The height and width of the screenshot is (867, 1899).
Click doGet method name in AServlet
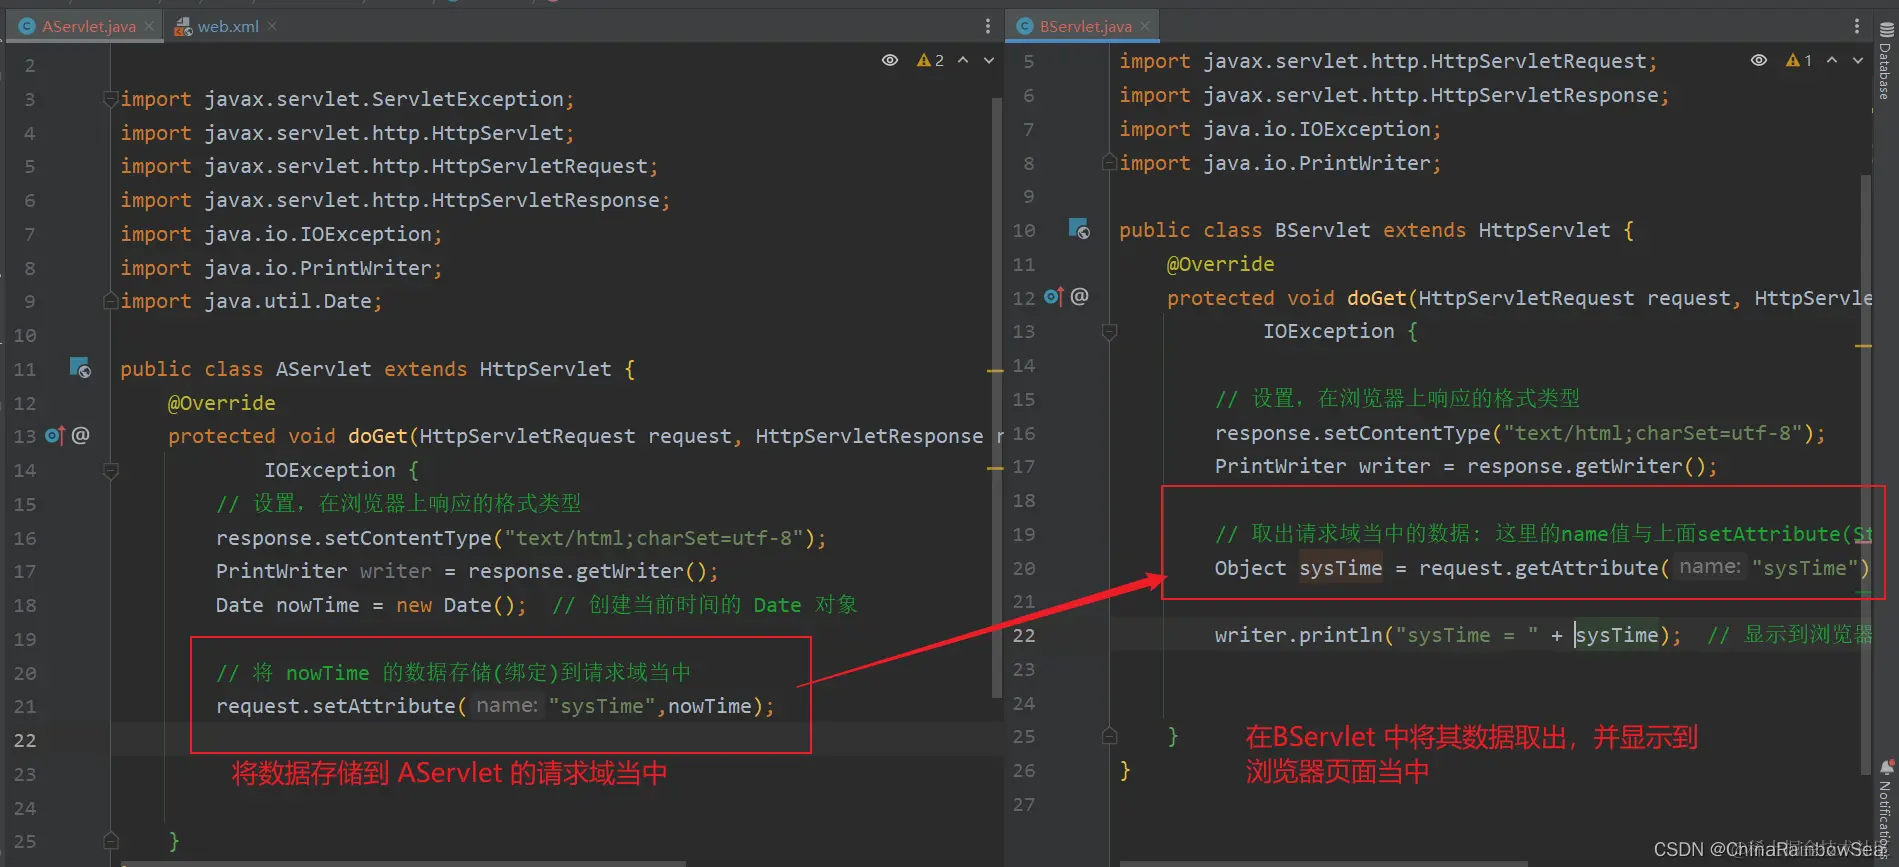(377, 436)
